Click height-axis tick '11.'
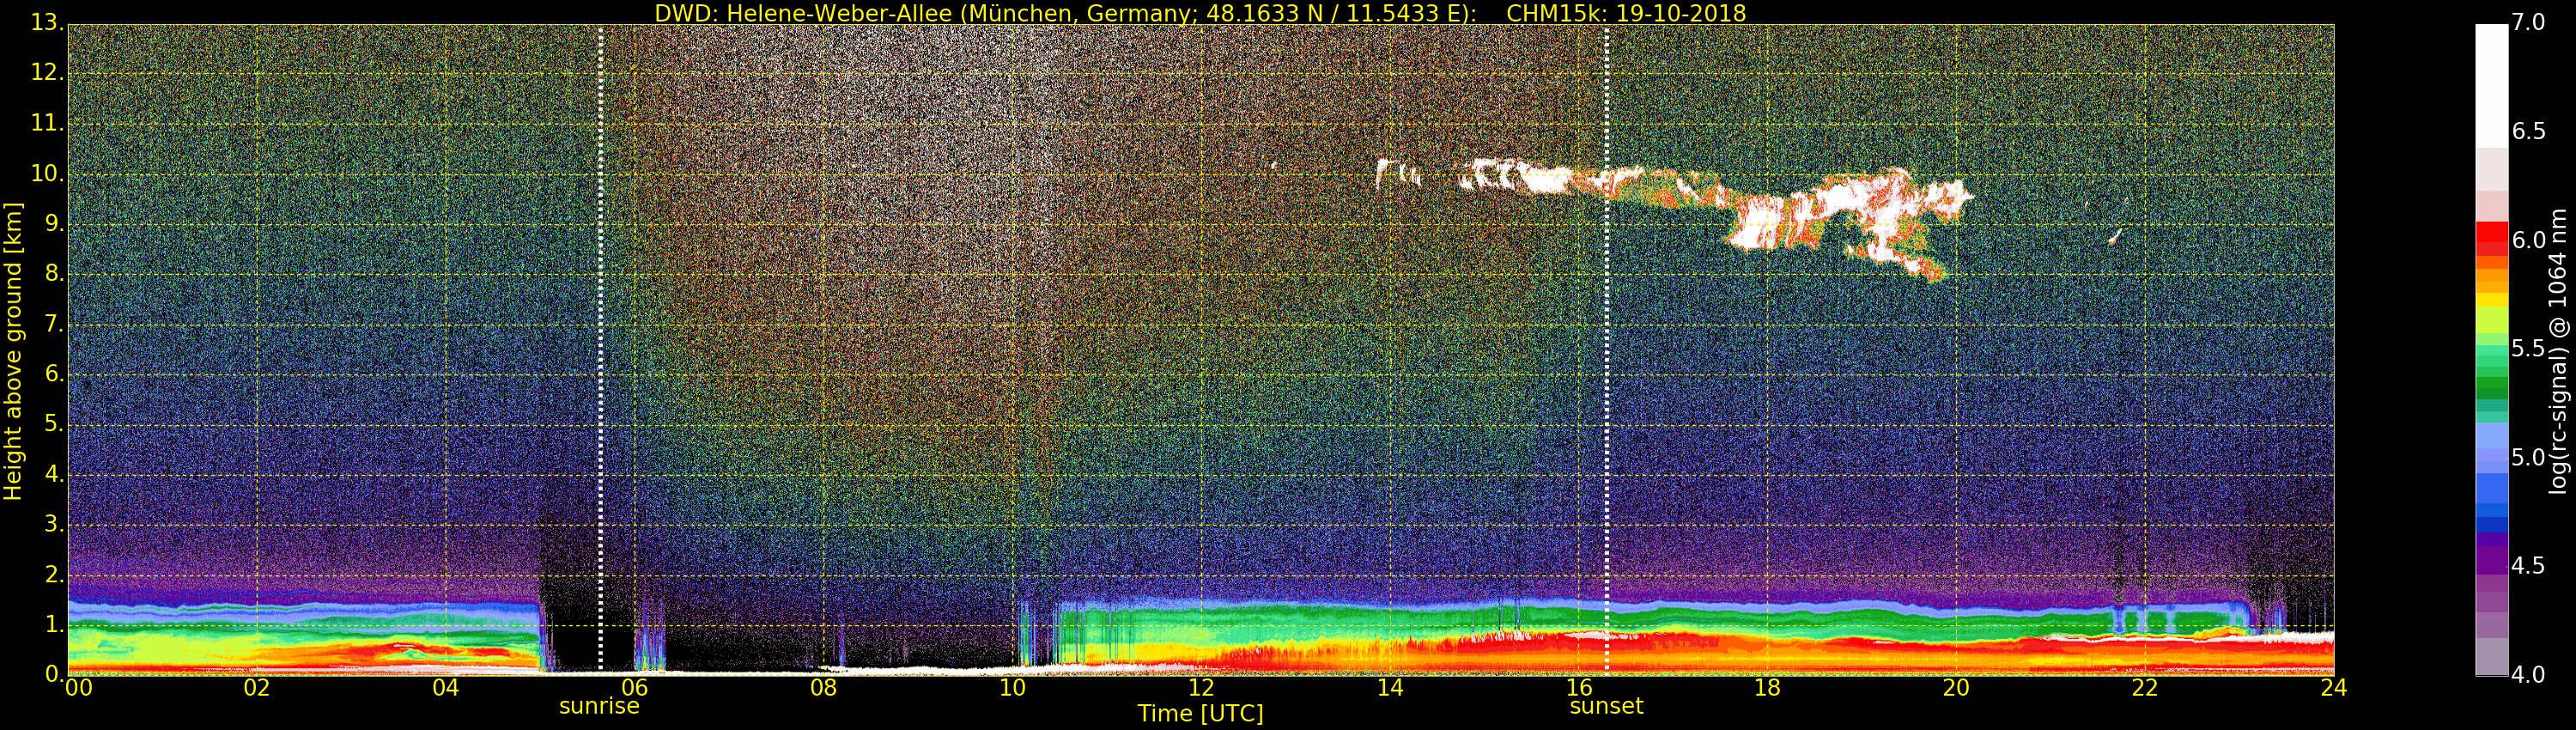The width and height of the screenshot is (2576, 730). click(x=48, y=123)
